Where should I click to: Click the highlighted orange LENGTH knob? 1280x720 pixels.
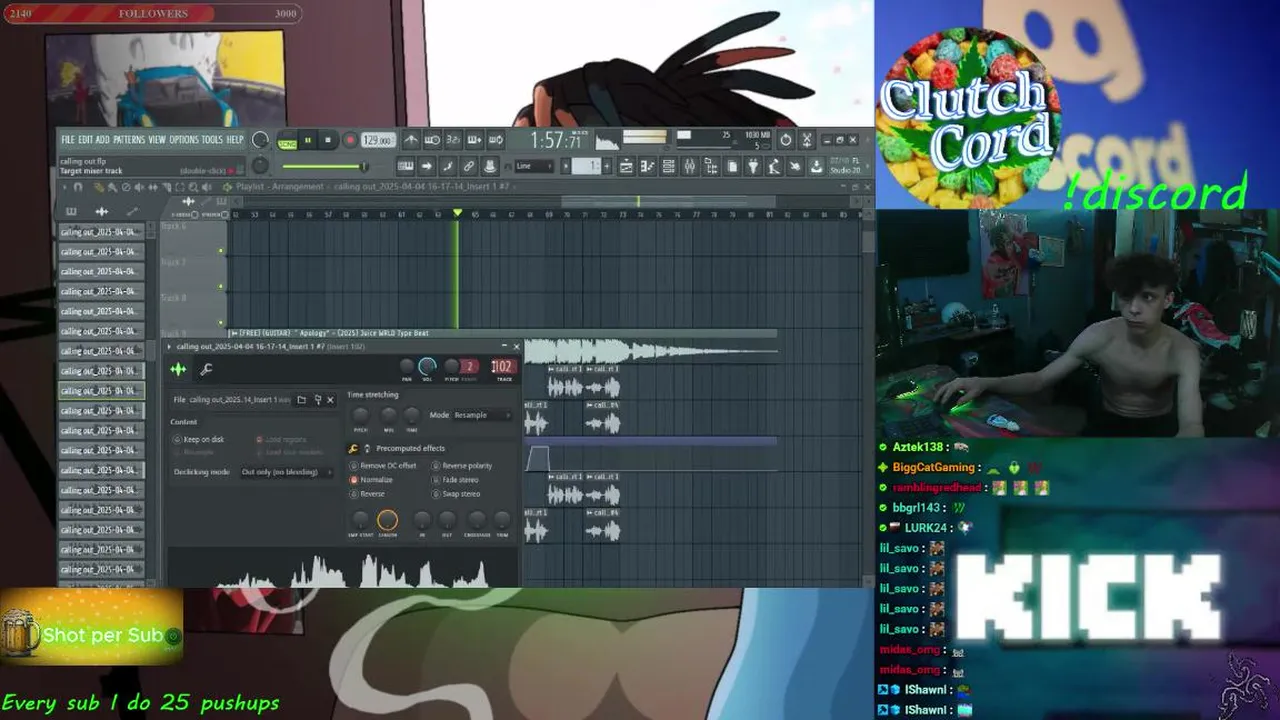(387, 520)
